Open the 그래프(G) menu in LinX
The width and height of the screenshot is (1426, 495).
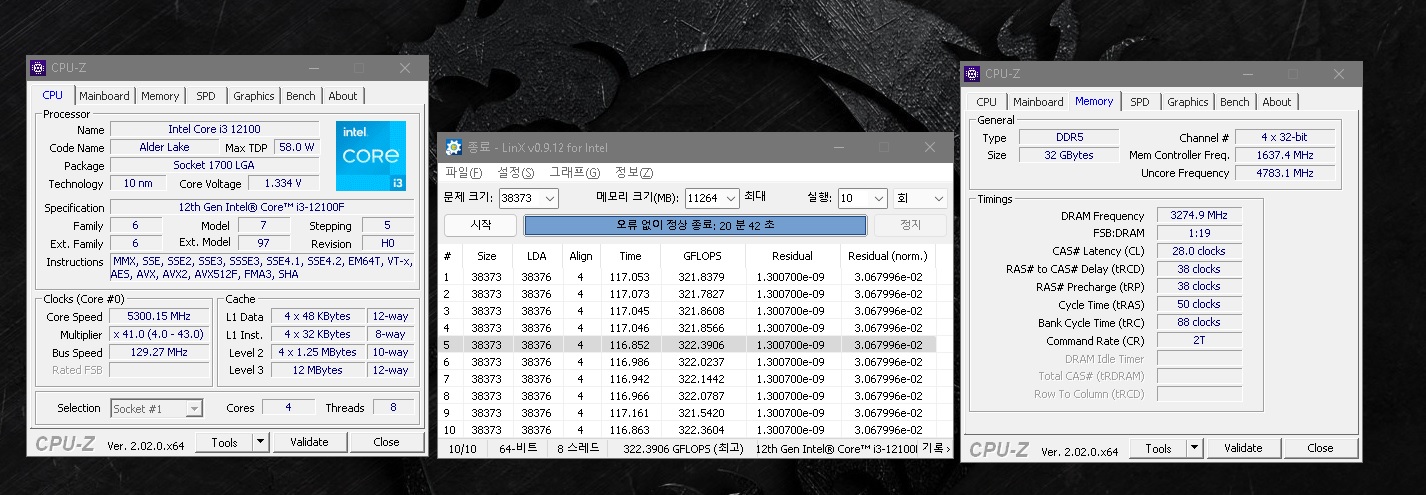(575, 173)
